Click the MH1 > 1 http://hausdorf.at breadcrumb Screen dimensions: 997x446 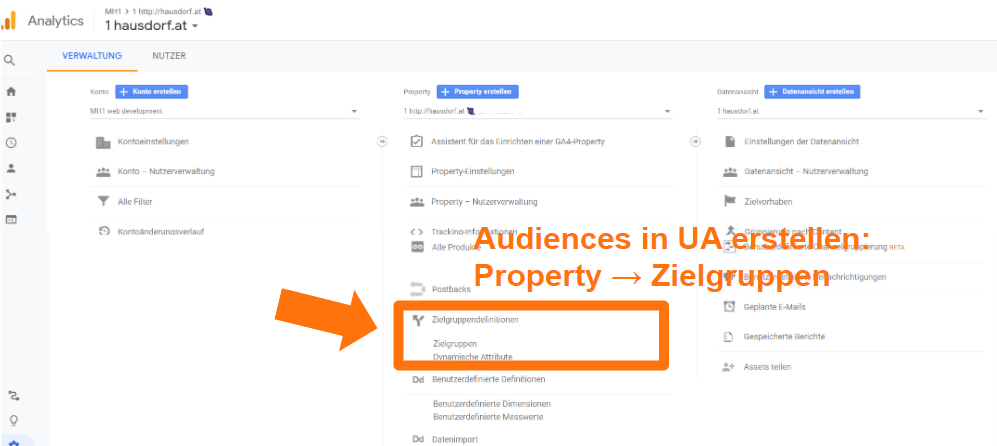(158, 11)
